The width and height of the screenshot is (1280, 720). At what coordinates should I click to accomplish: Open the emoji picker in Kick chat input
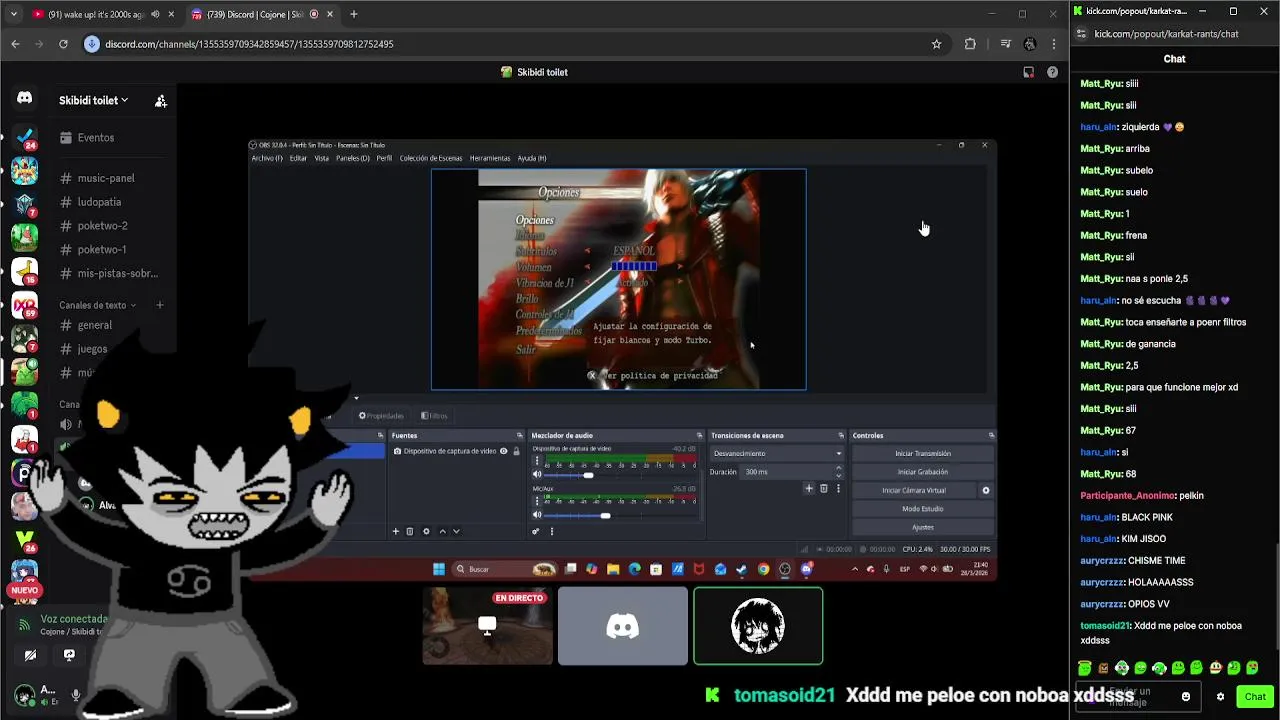(1186, 697)
